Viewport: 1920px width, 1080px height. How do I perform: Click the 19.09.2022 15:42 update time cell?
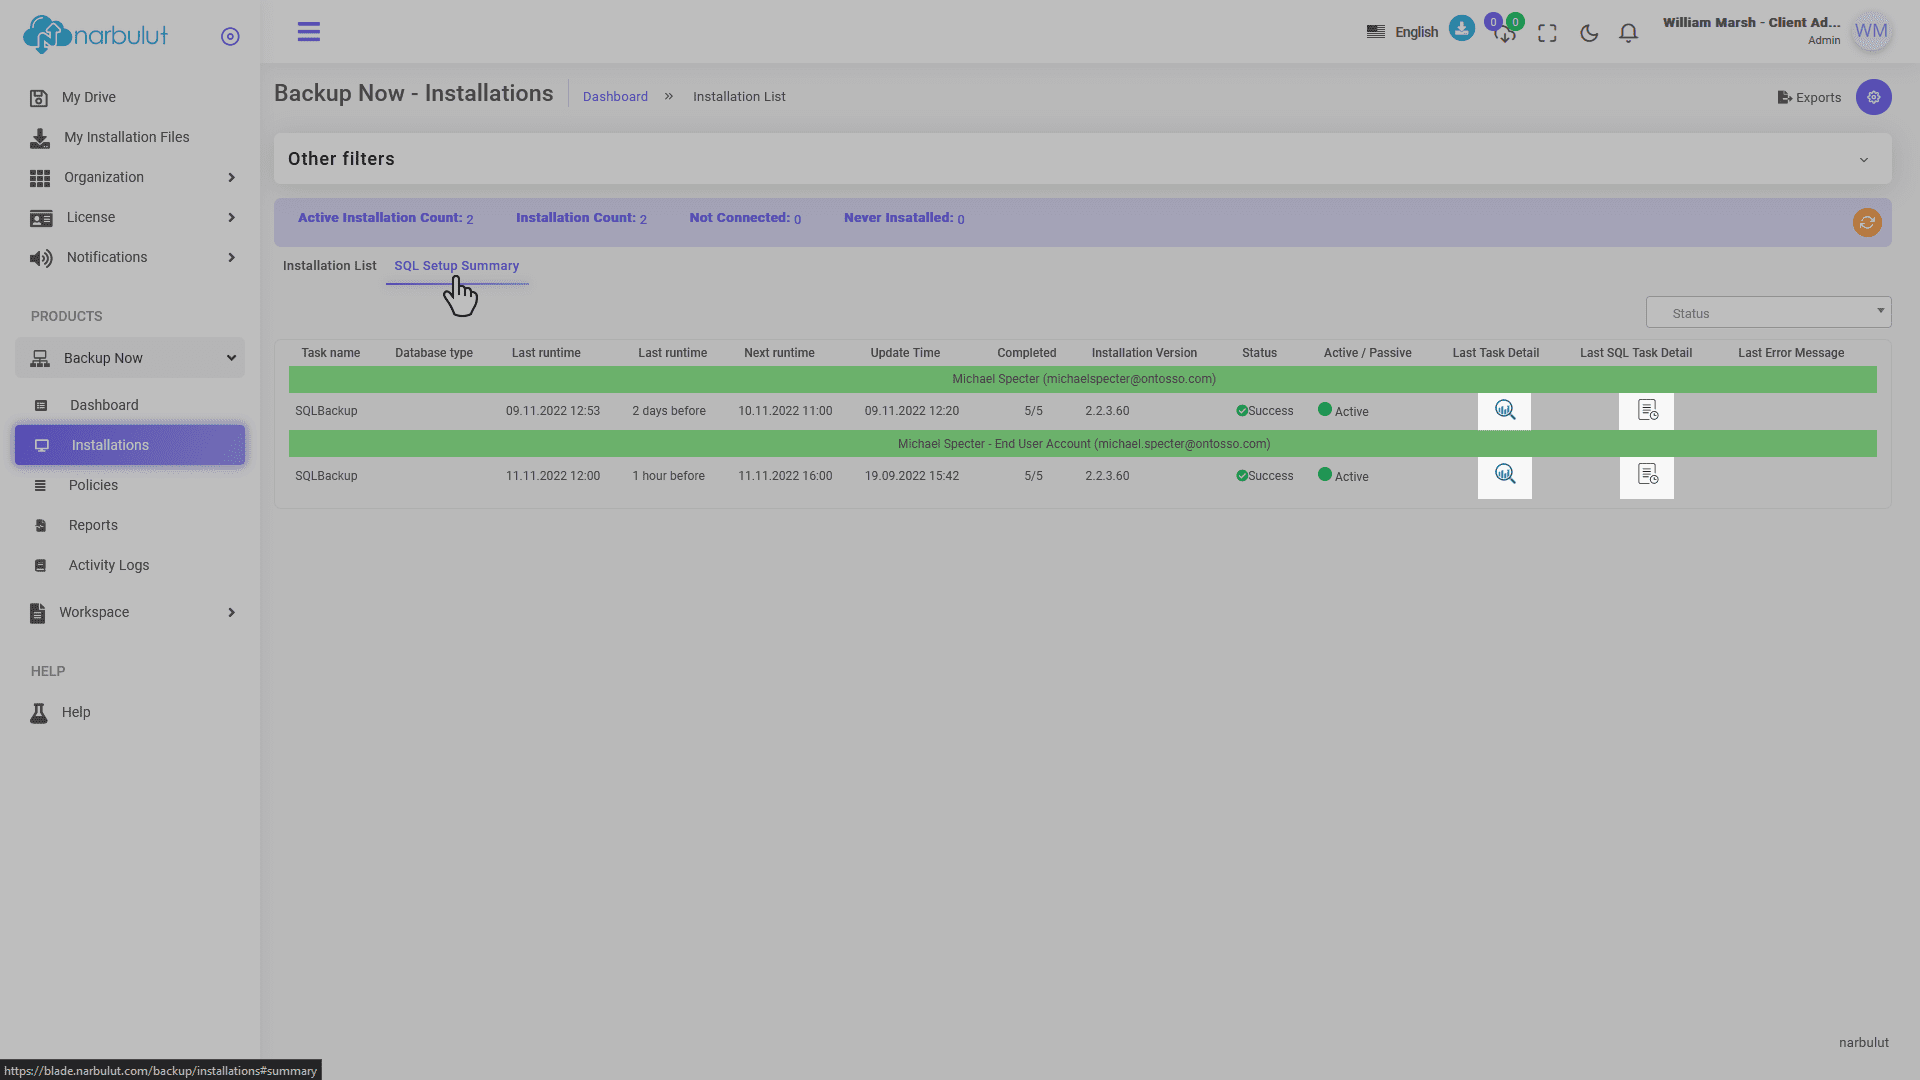(912, 476)
